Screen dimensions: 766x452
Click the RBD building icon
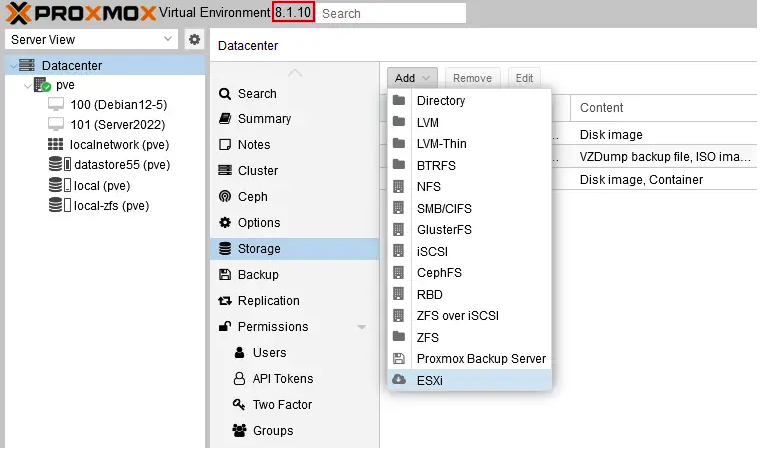pos(399,294)
